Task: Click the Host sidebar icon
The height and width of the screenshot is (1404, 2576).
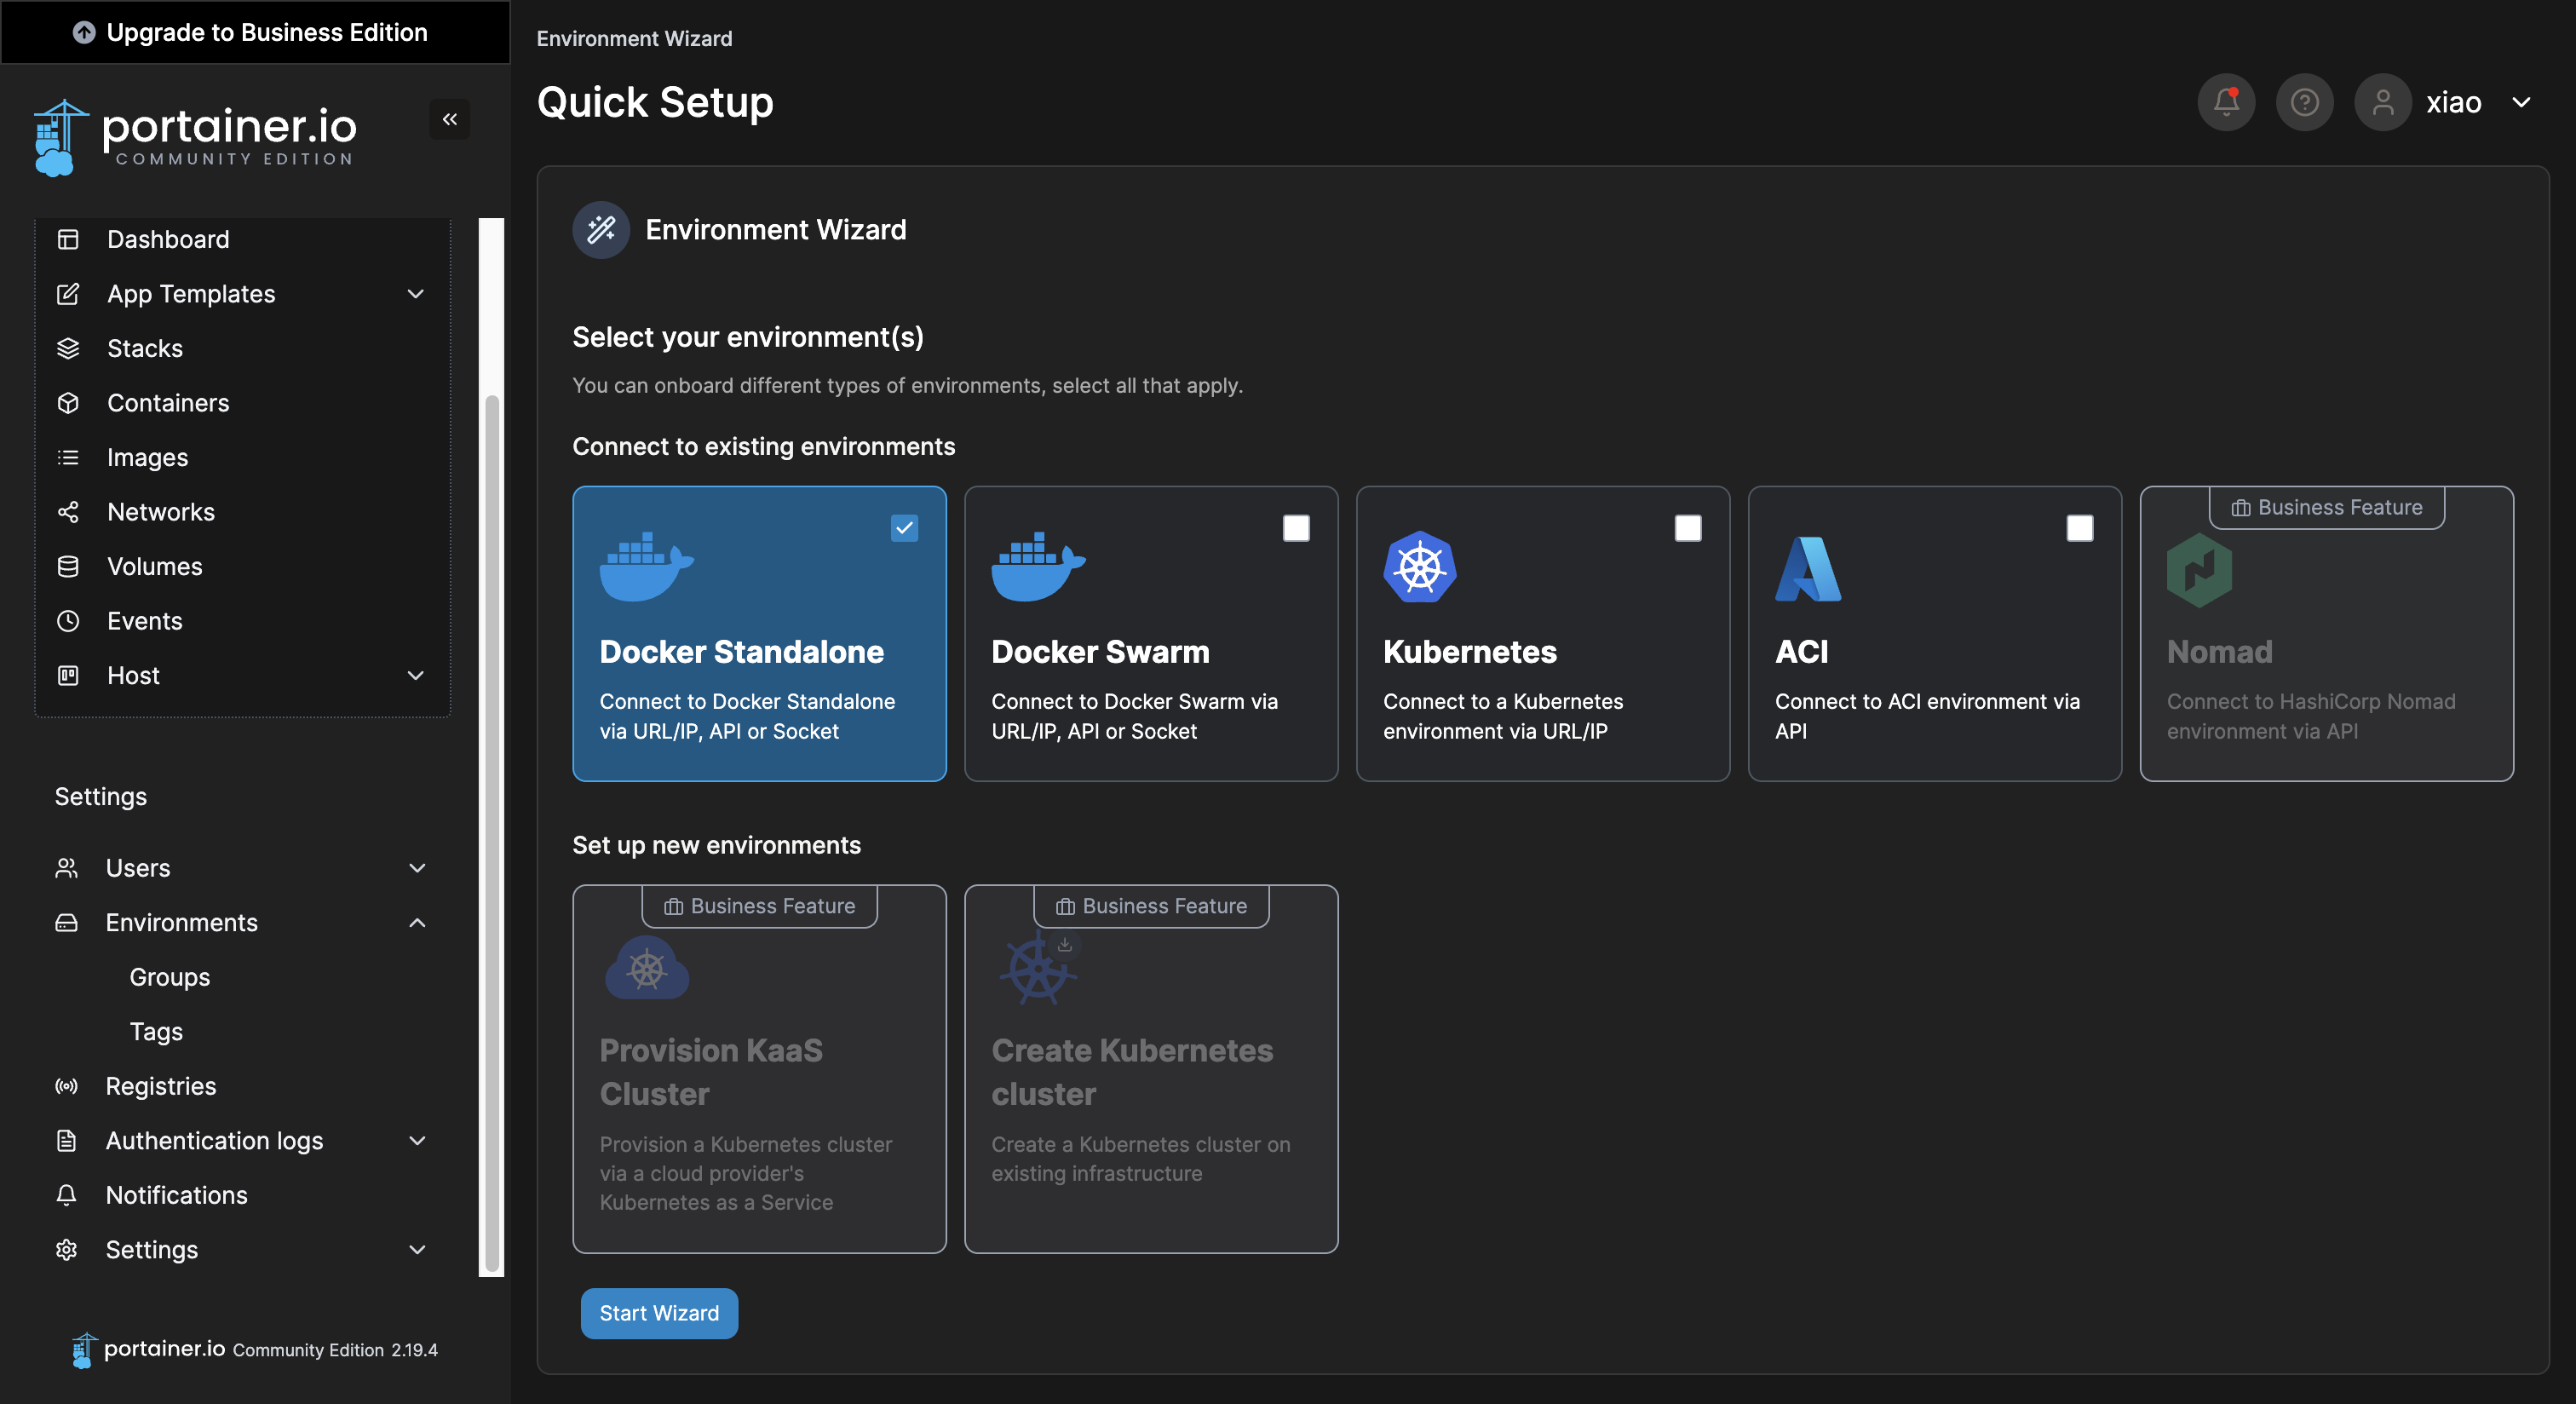Action: pyautogui.click(x=68, y=675)
